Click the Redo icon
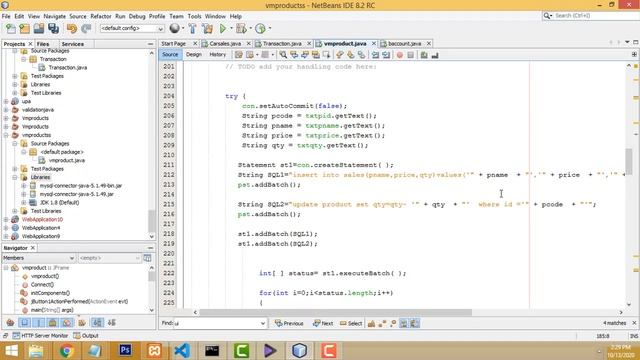This screenshot has width=640, height=360. pos(86,29)
